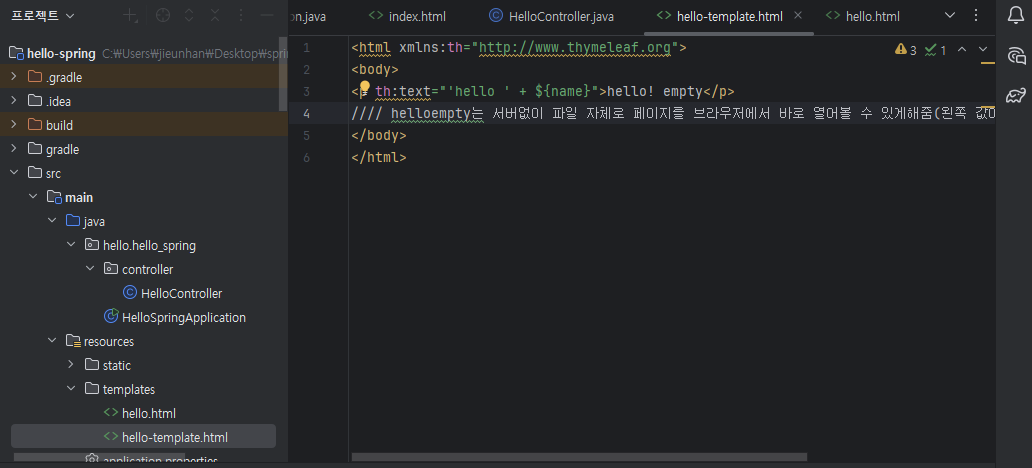The width and height of the screenshot is (1032, 468).
Task: Collapse the controller package
Action: 90,269
